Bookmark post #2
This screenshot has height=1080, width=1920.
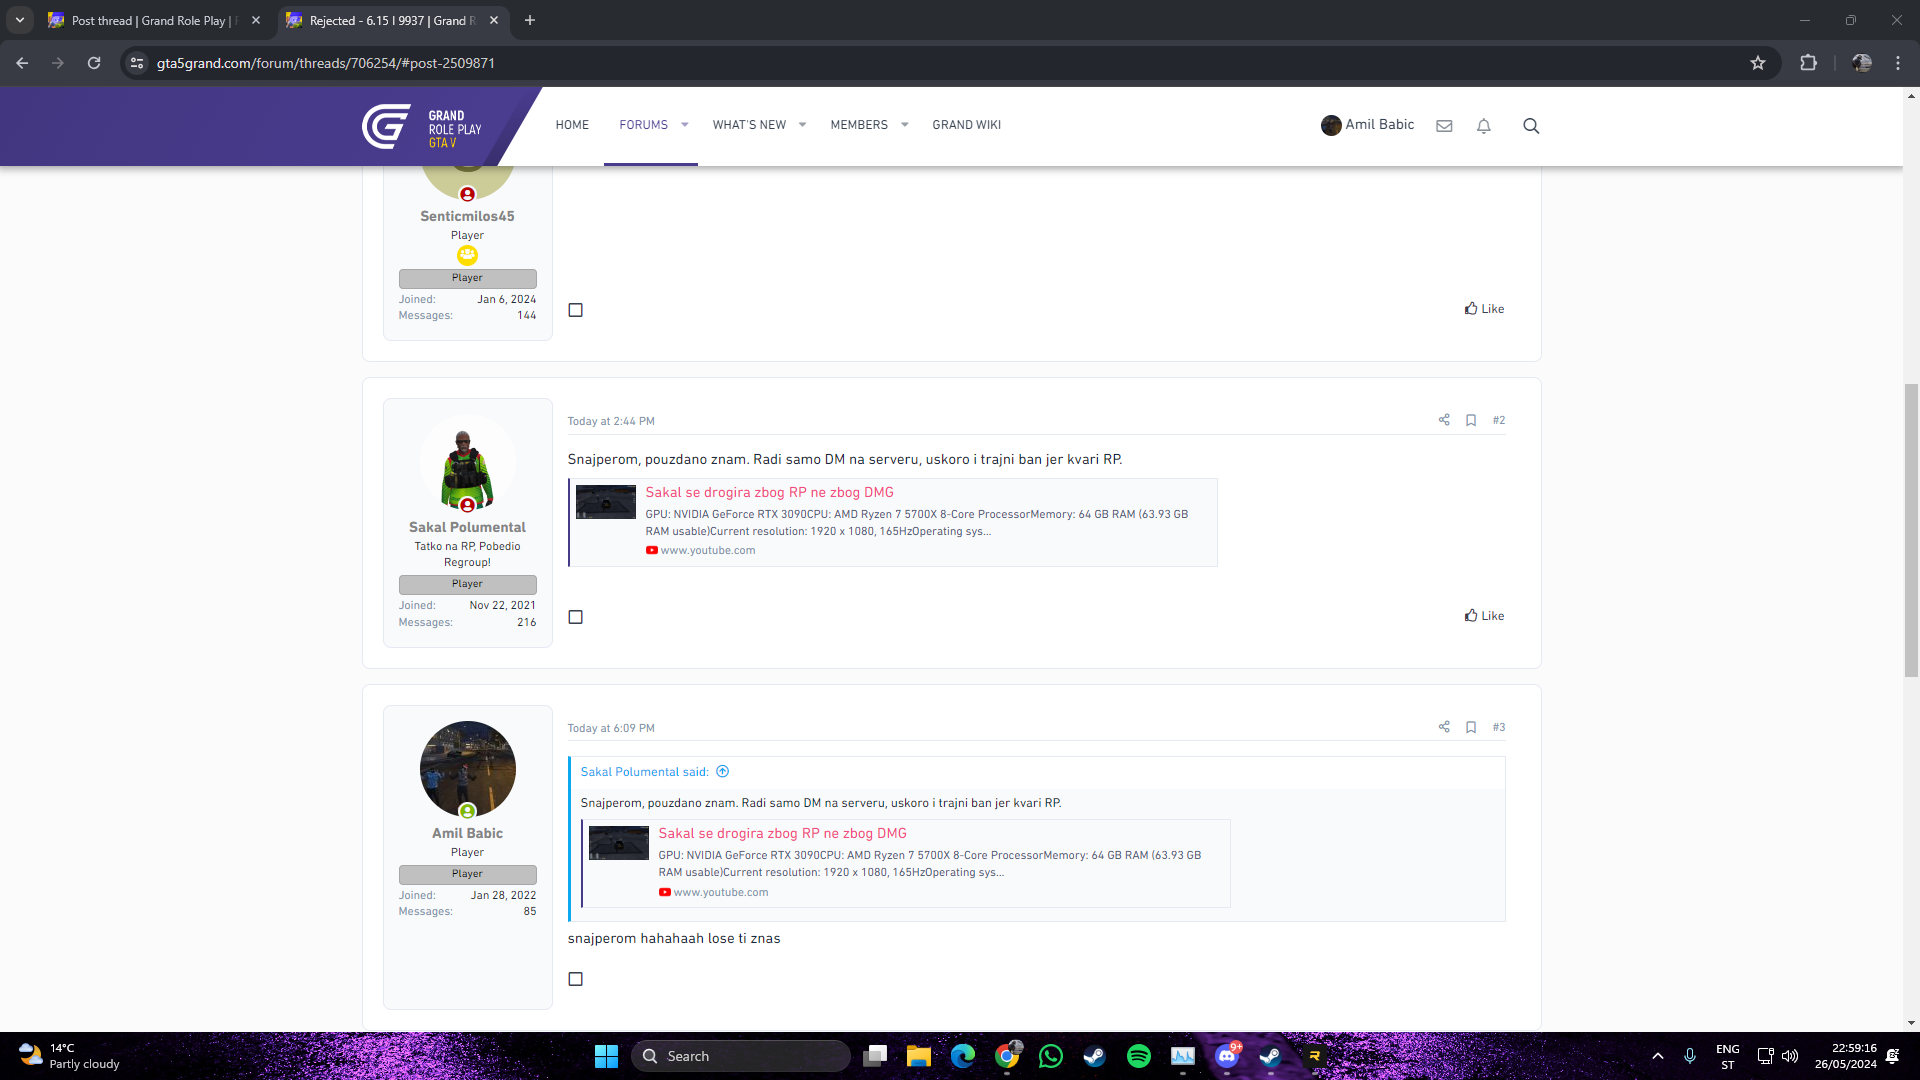click(x=1471, y=420)
